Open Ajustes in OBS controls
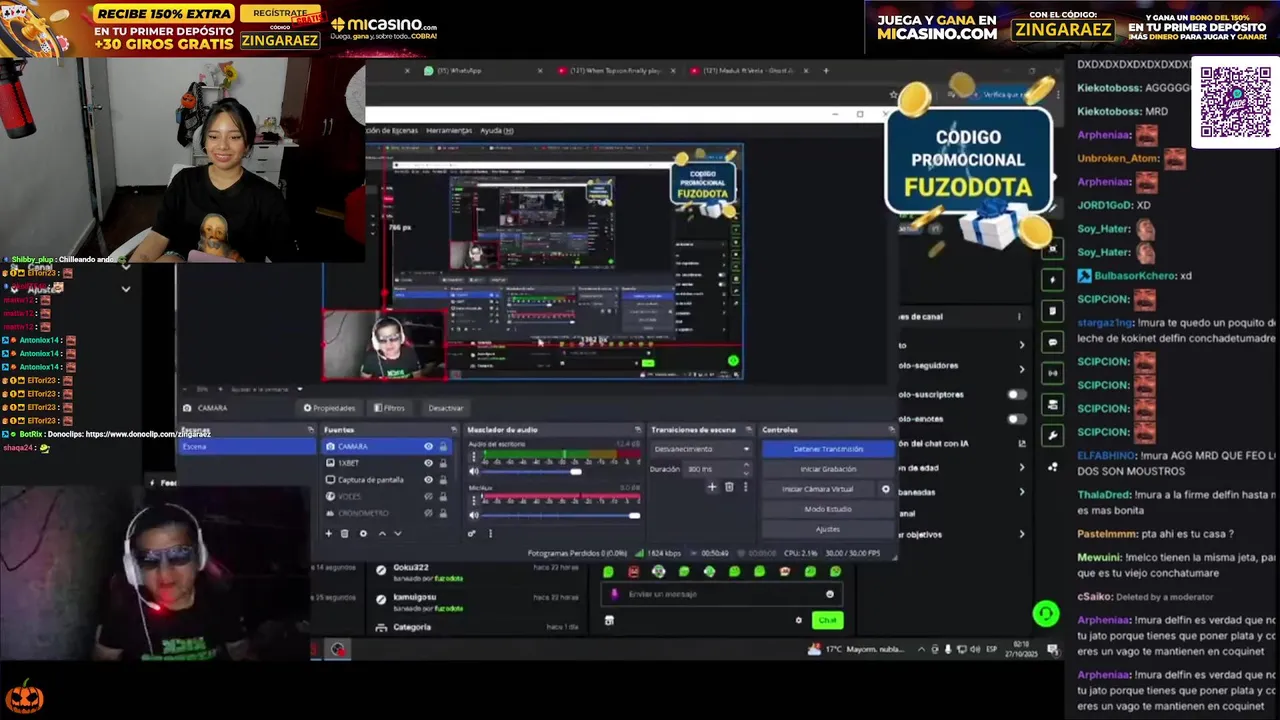The width and height of the screenshot is (1280, 720). point(828,529)
